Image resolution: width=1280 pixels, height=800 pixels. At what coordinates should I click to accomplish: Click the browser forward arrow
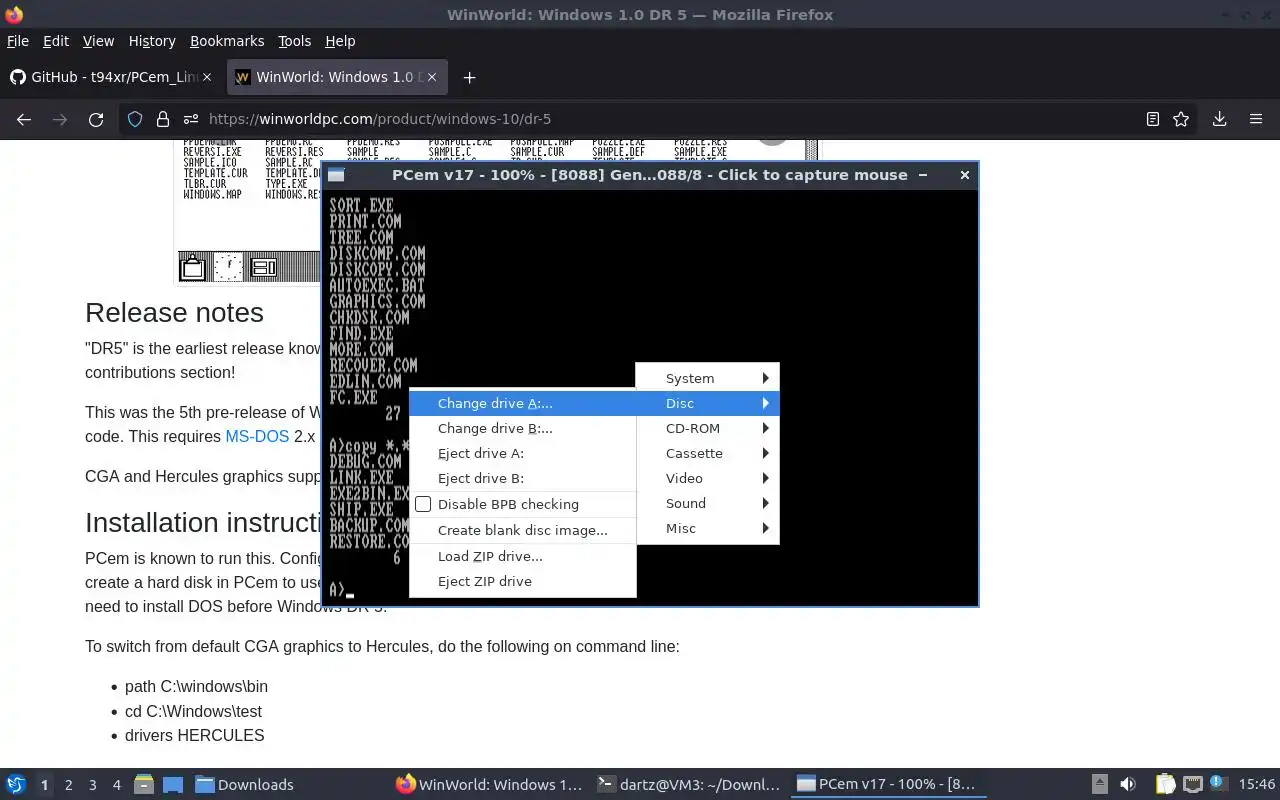60,119
